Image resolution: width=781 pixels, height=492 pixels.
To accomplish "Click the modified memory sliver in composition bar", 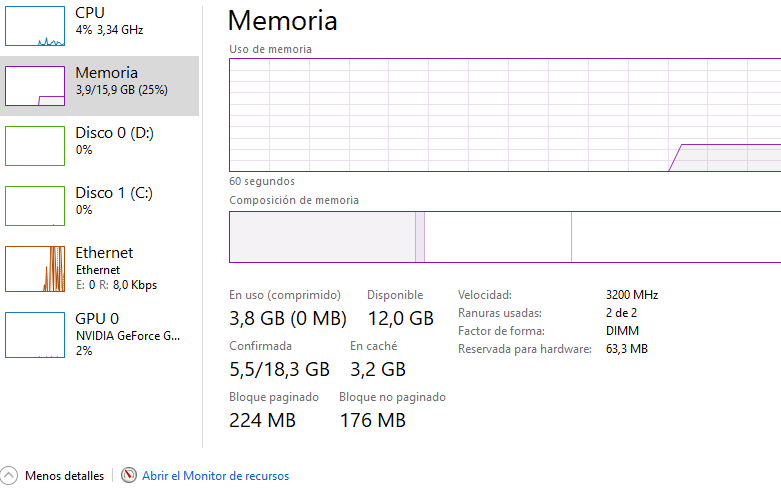I will tap(420, 237).
